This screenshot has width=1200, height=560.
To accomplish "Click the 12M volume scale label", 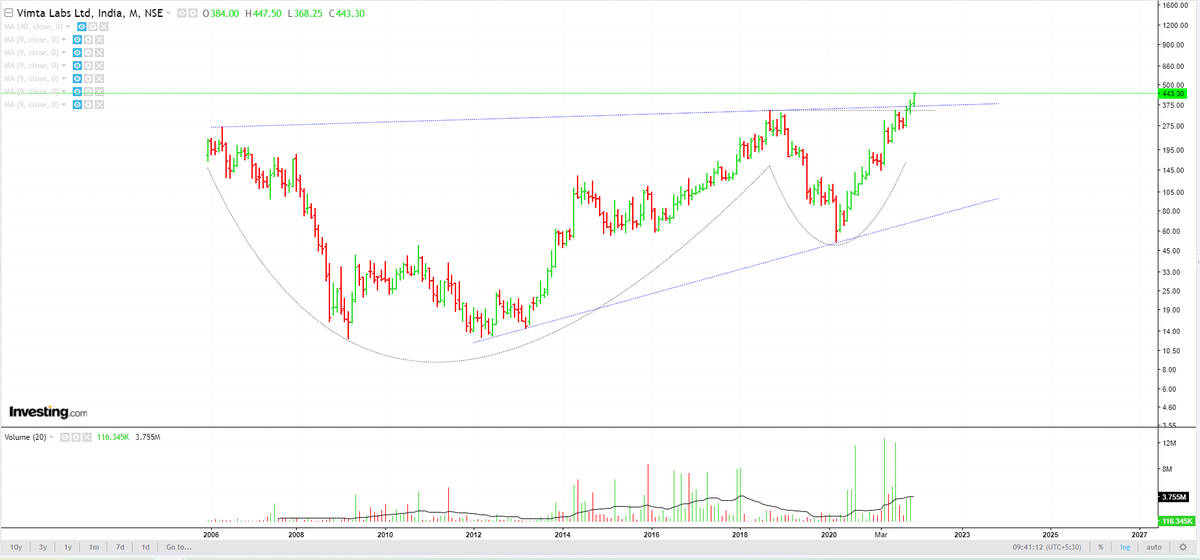I will click(1170, 443).
